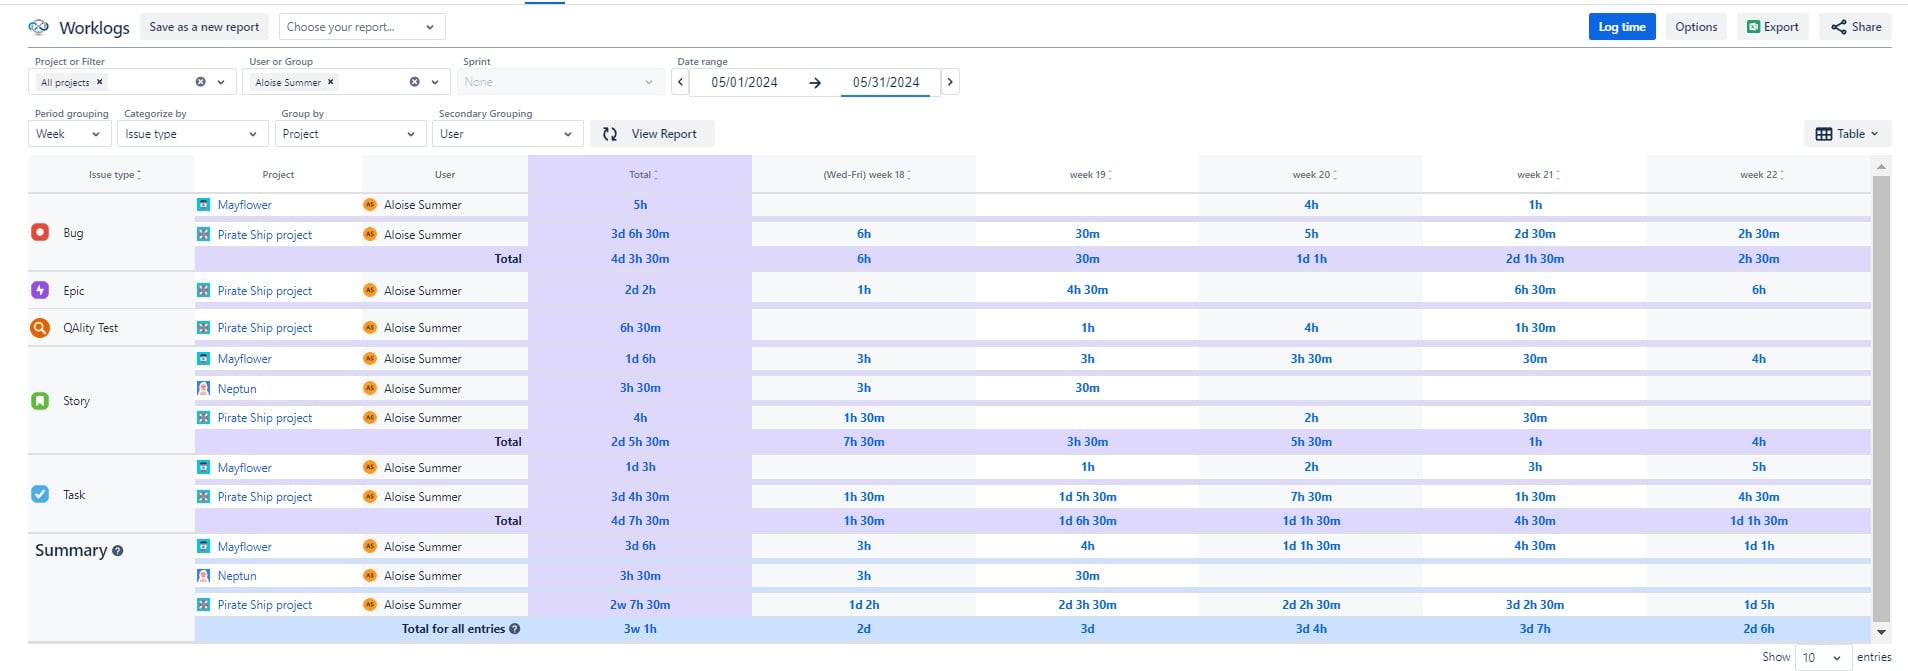This screenshot has height=671, width=1908.
Task: Click the Epic issue type icon
Action: tap(40, 290)
